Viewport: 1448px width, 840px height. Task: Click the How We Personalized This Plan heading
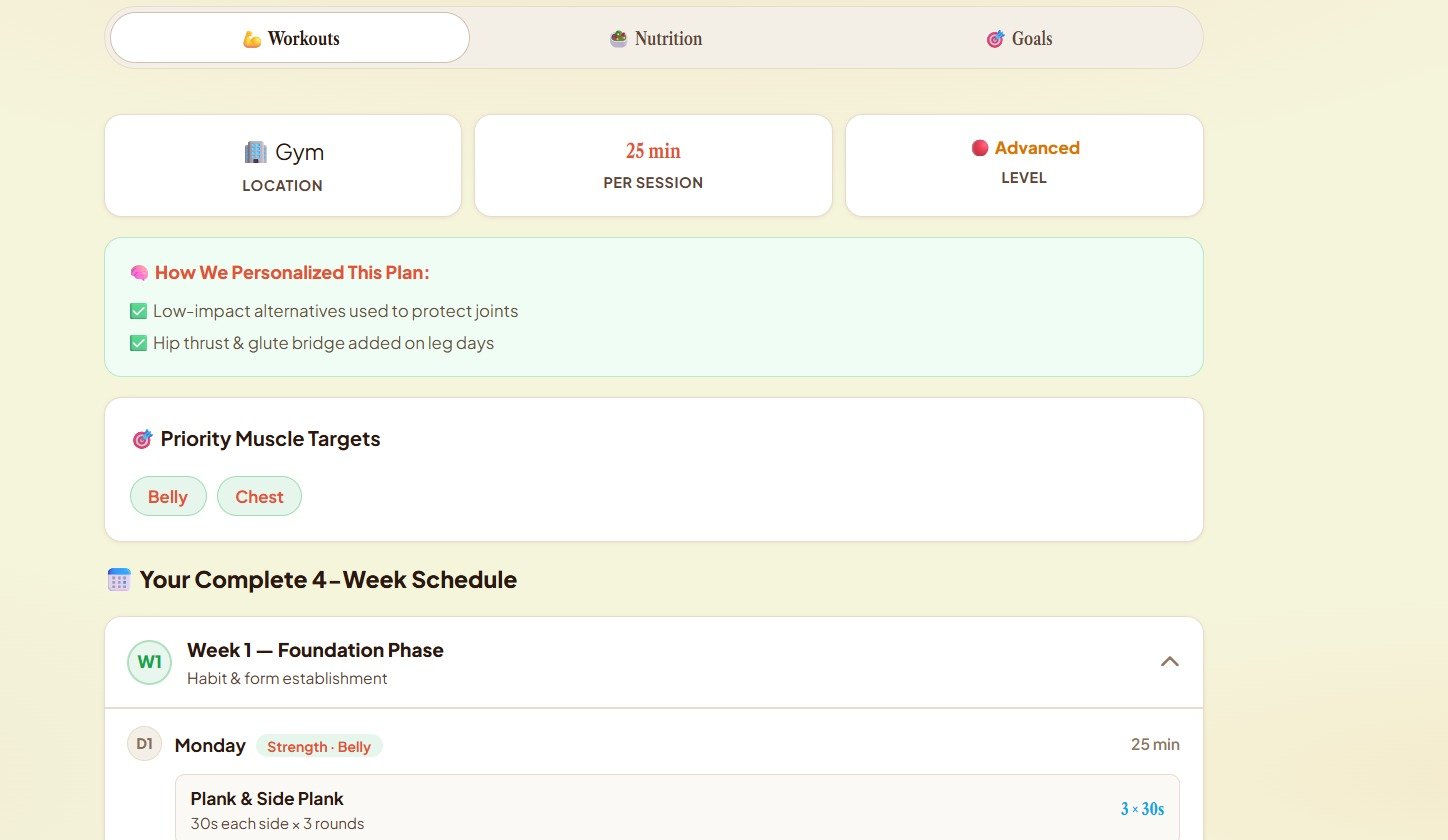(292, 273)
